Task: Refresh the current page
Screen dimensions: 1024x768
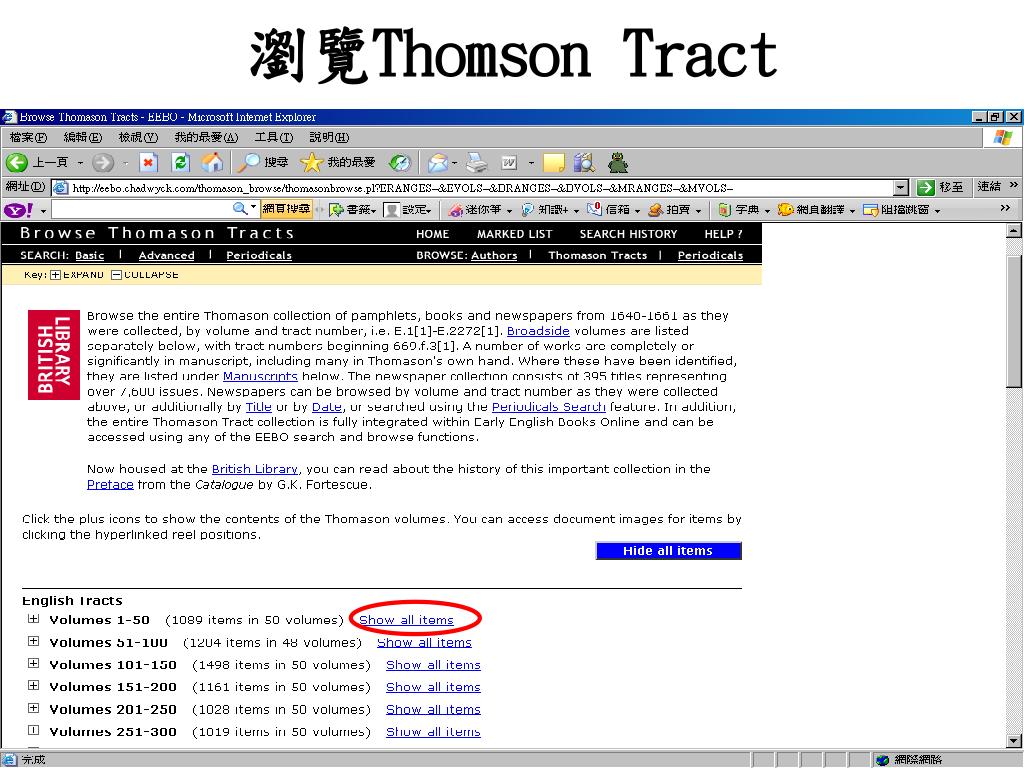Action: pyautogui.click(x=181, y=163)
